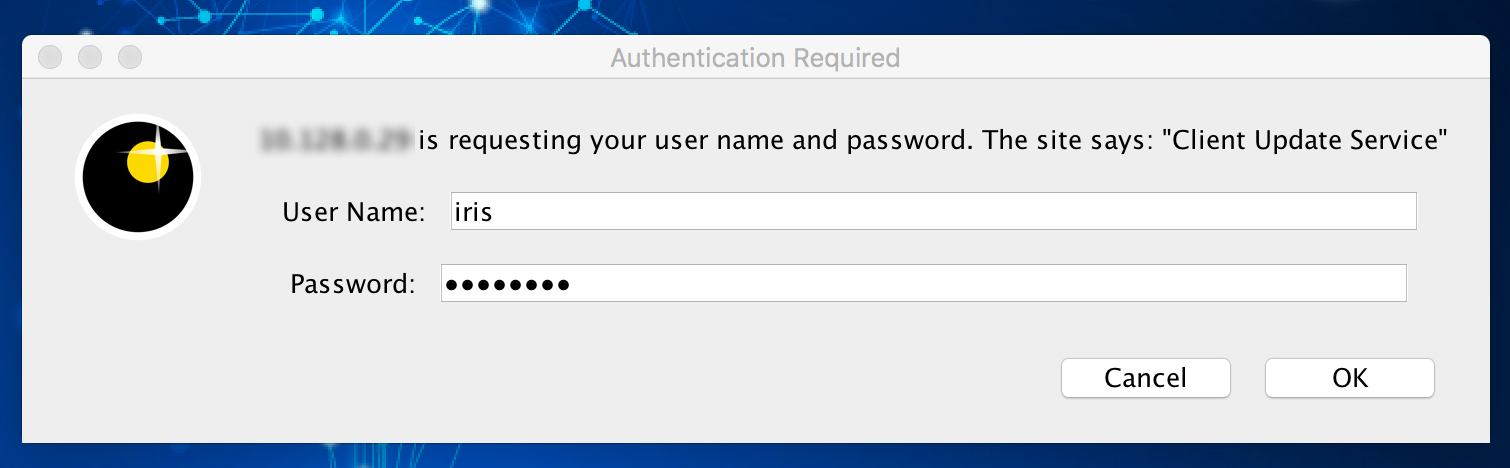Click the "Password:" label
This screenshot has width=1510, height=468.
[352, 284]
